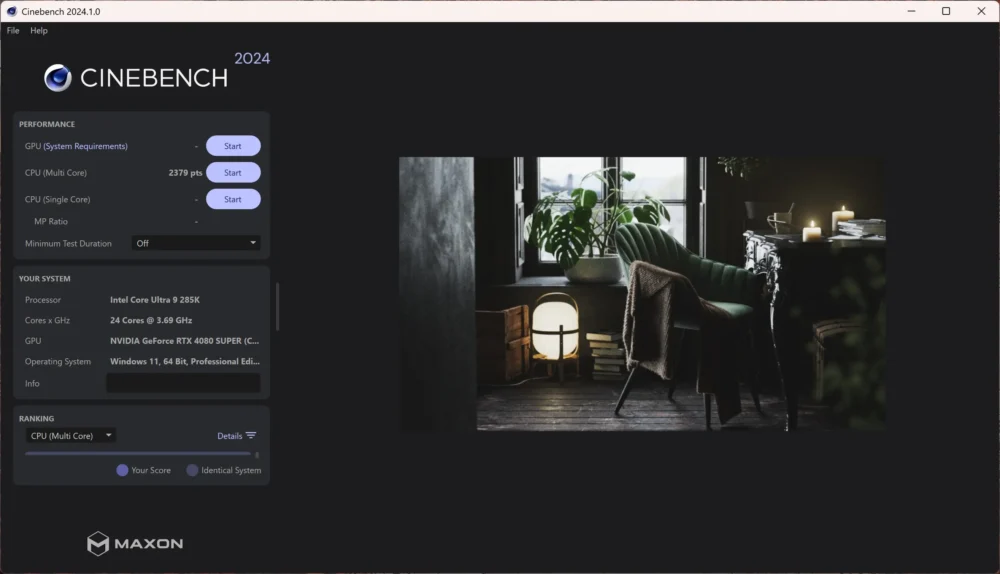This screenshot has width=1000, height=574.
Task: Toggle the Your Score legend dot
Action: (x=122, y=470)
